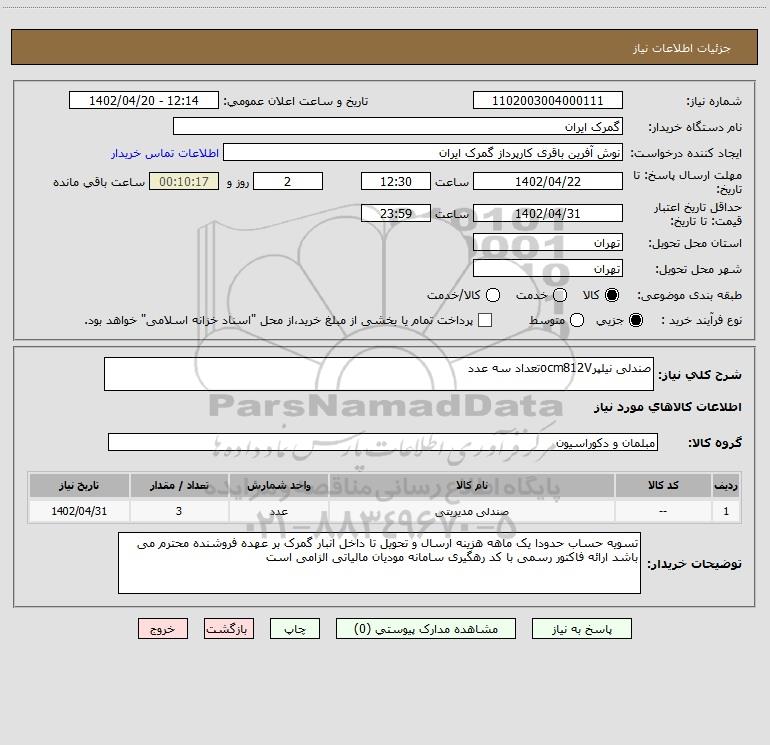The width and height of the screenshot is (770, 745).
Task: Click the response deadline date 1402/04/22
Action: pyautogui.click(x=548, y=181)
